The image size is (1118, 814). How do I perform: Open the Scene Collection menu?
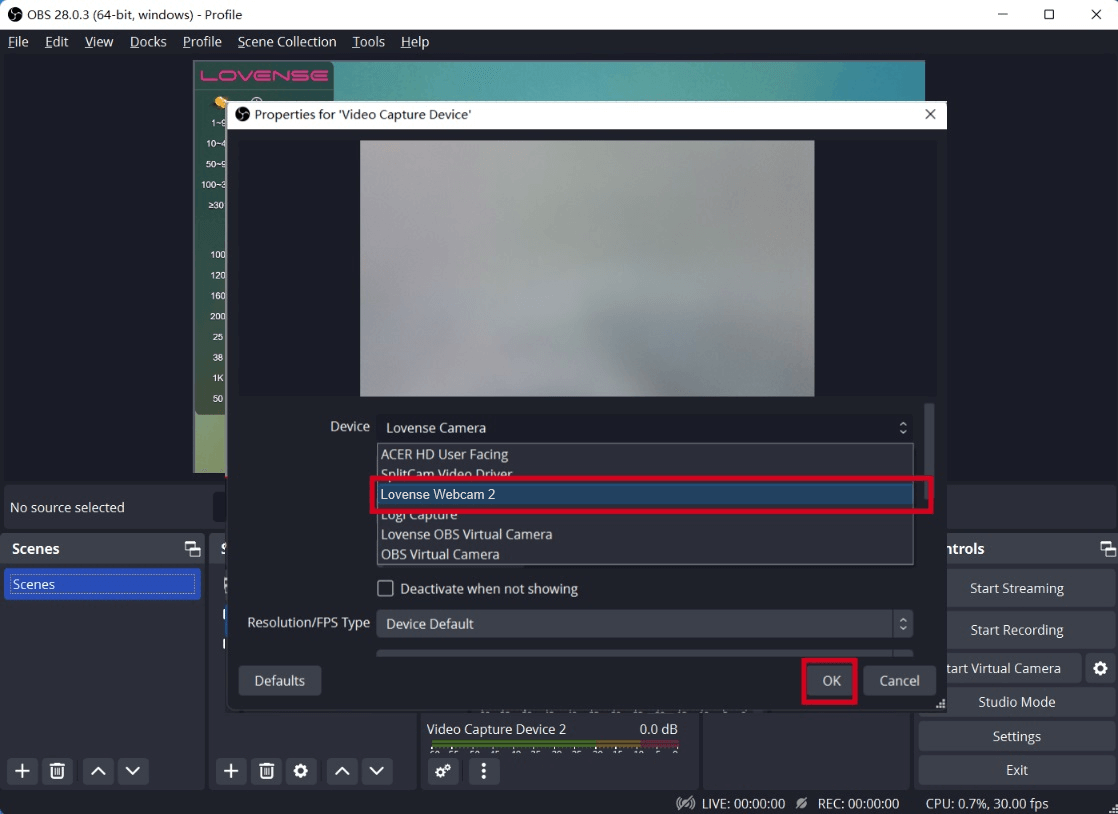pyautogui.click(x=286, y=42)
